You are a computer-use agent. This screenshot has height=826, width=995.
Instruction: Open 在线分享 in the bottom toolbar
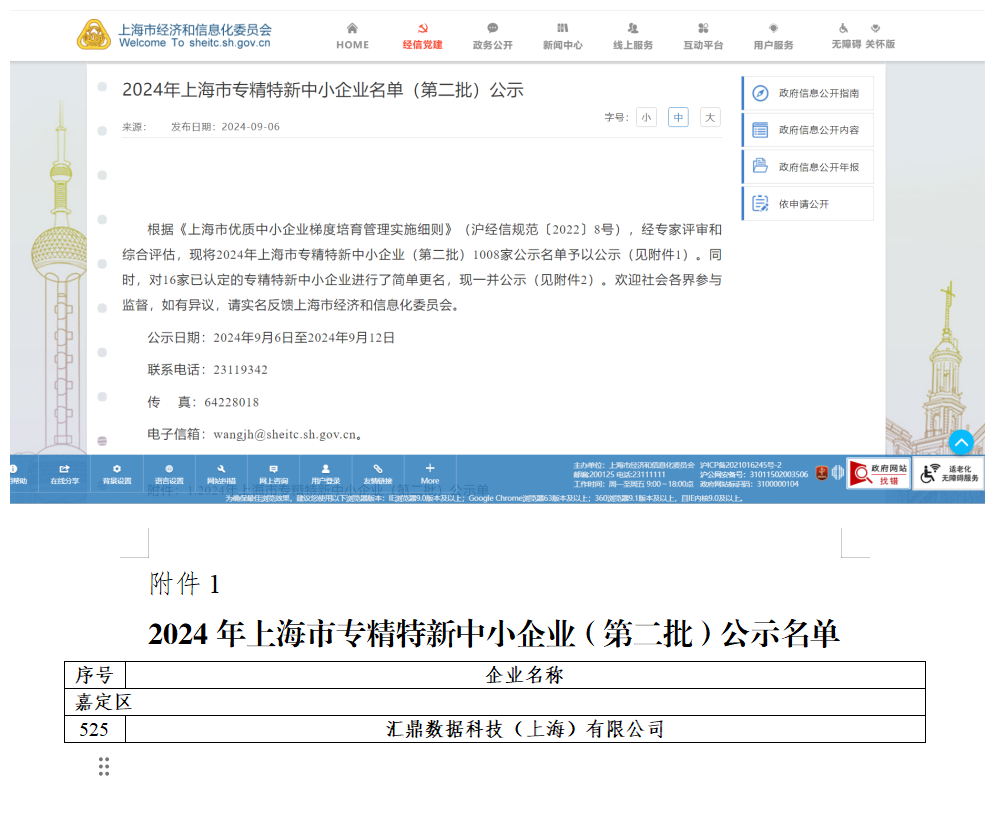pos(65,474)
